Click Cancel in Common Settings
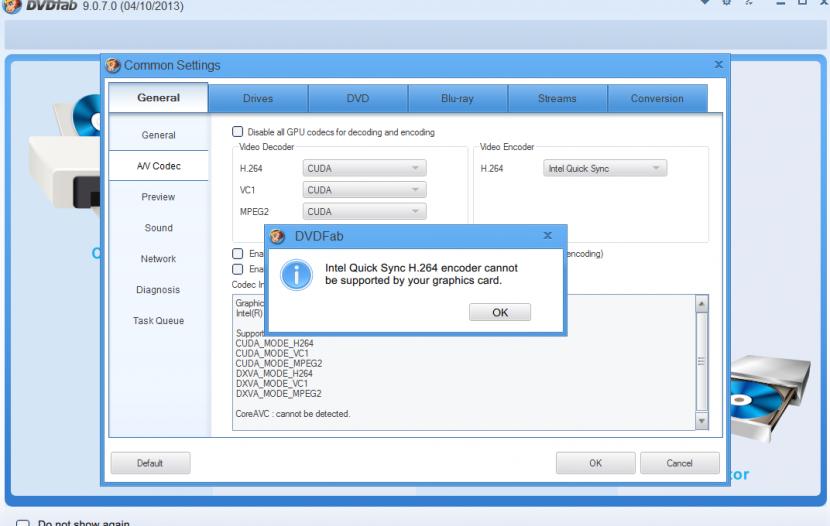830x526 pixels. [680, 463]
